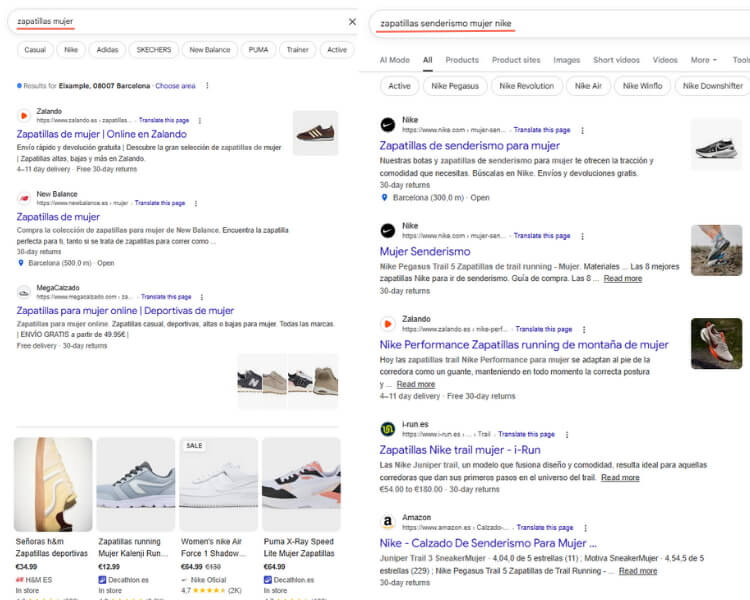
Task: Open the brown sneaker thumbnail for Zalando
Action: (315, 133)
